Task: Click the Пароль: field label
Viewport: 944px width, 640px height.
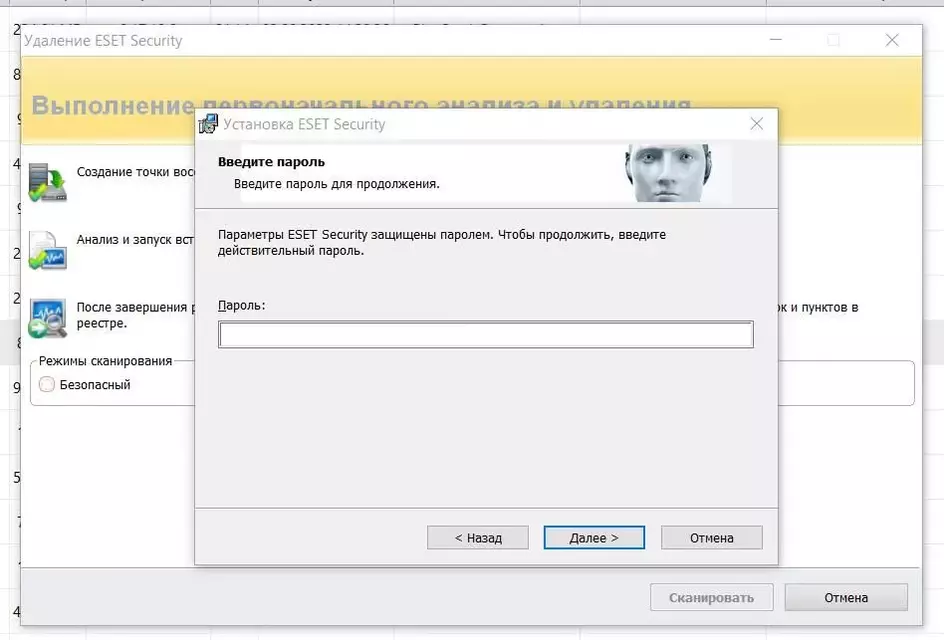Action: click(x=241, y=306)
